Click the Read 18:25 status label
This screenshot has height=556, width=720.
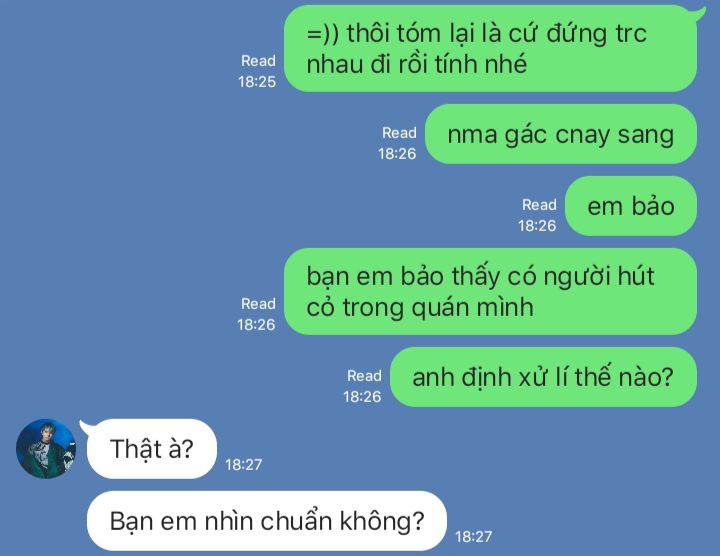257,71
